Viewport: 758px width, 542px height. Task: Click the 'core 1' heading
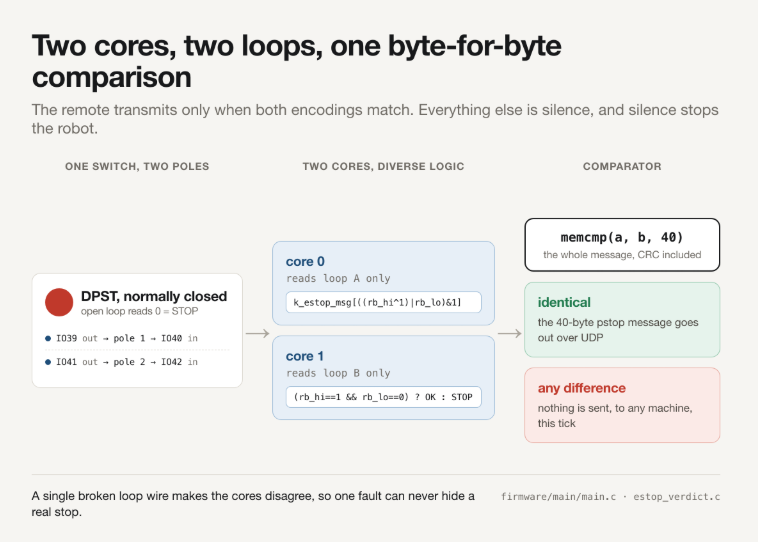click(x=305, y=356)
